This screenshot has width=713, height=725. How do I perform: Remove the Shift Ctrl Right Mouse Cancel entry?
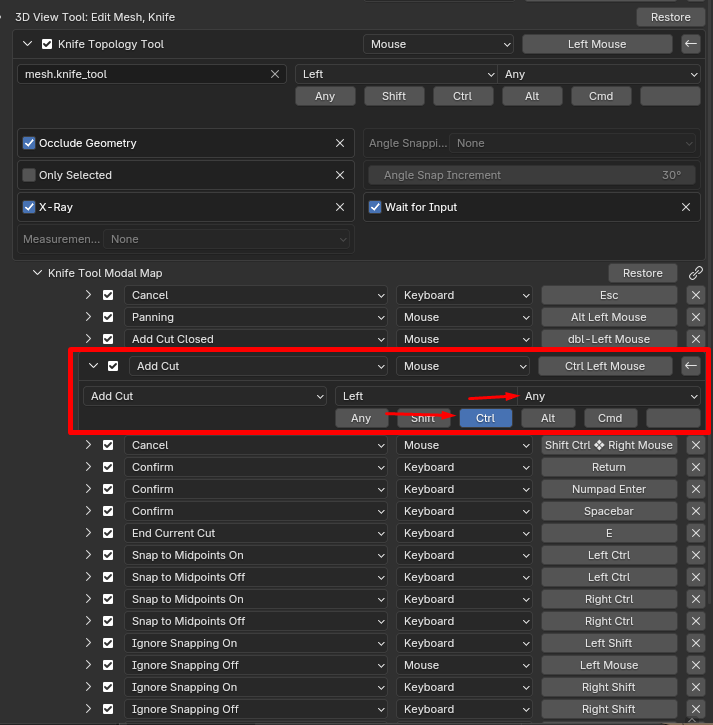(x=696, y=445)
